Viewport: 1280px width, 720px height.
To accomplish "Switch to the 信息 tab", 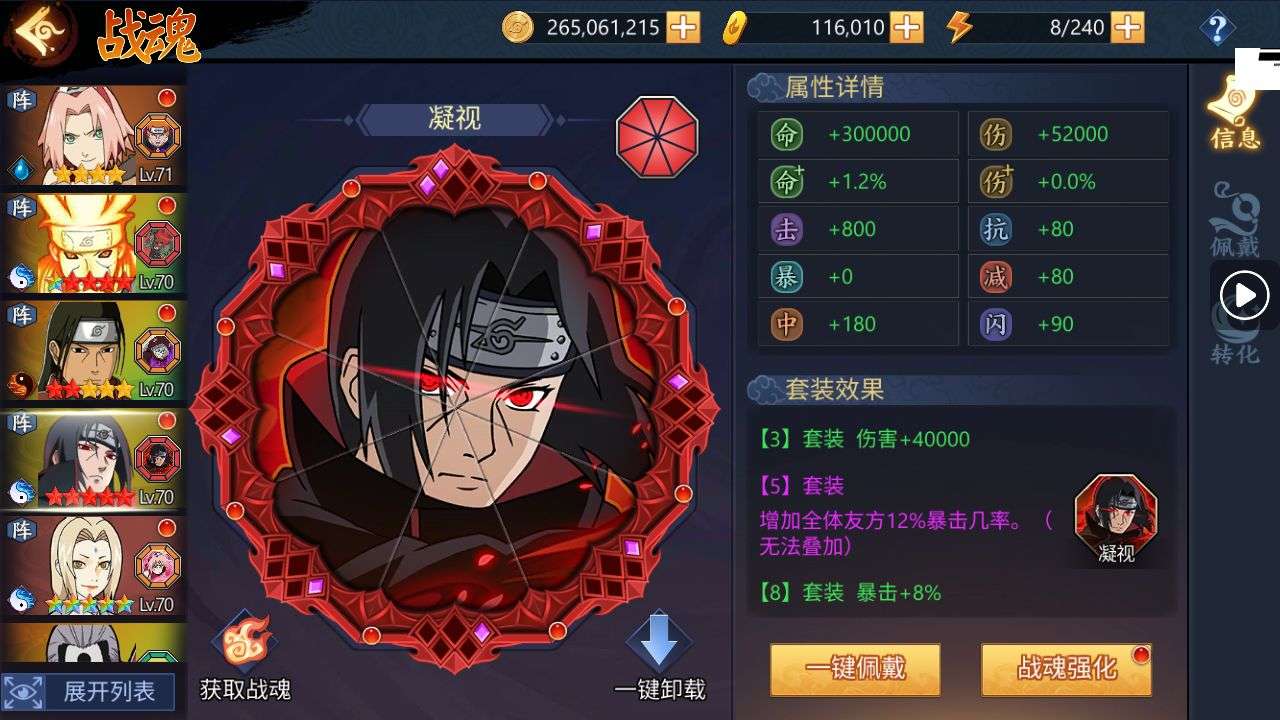I will 1235,112.
